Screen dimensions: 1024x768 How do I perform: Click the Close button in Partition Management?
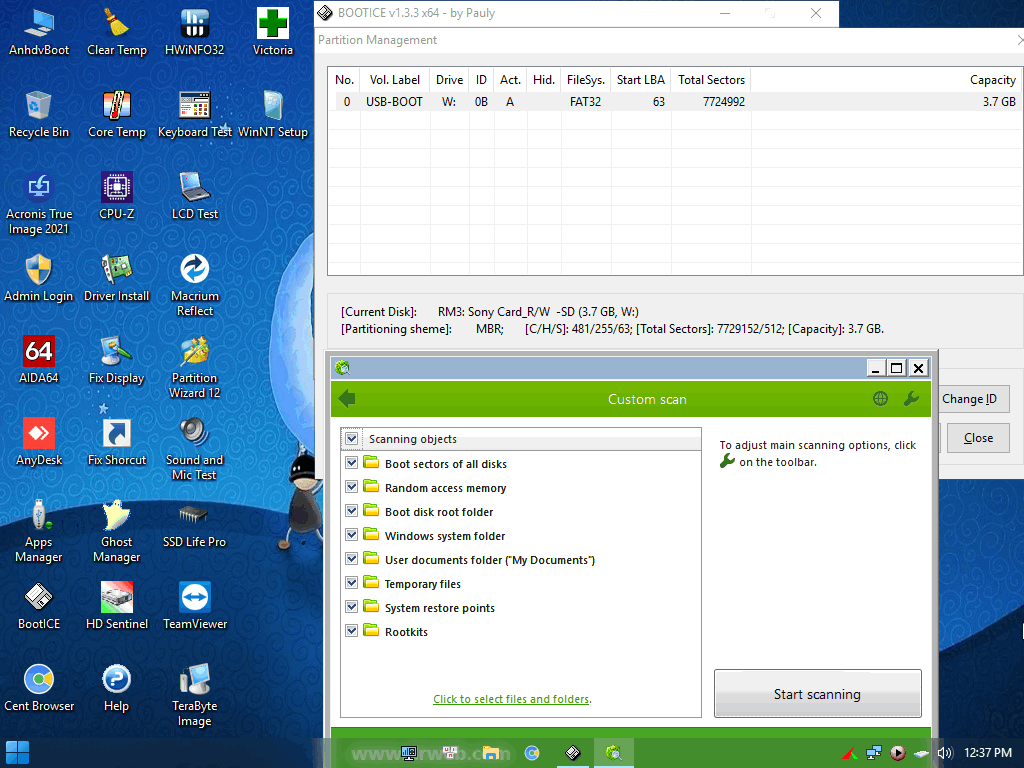(x=978, y=438)
